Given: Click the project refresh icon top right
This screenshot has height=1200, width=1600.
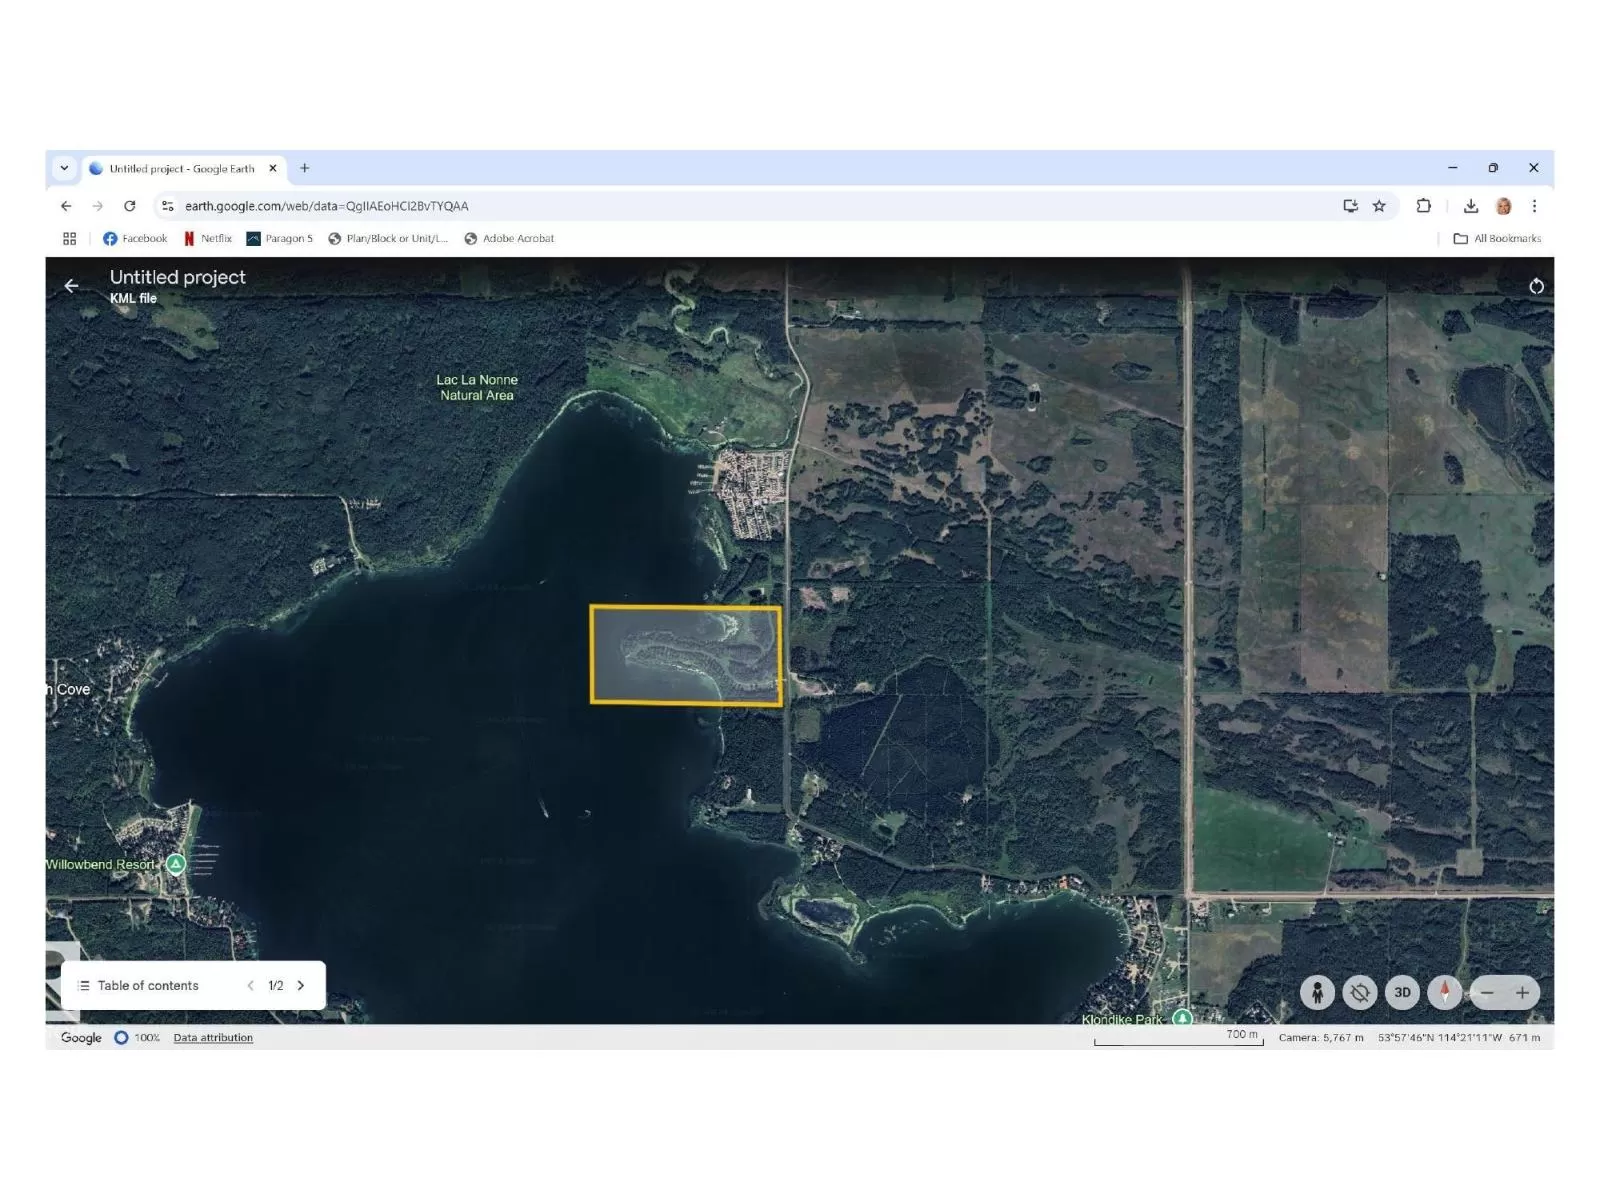Looking at the screenshot, I should pyautogui.click(x=1536, y=286).
